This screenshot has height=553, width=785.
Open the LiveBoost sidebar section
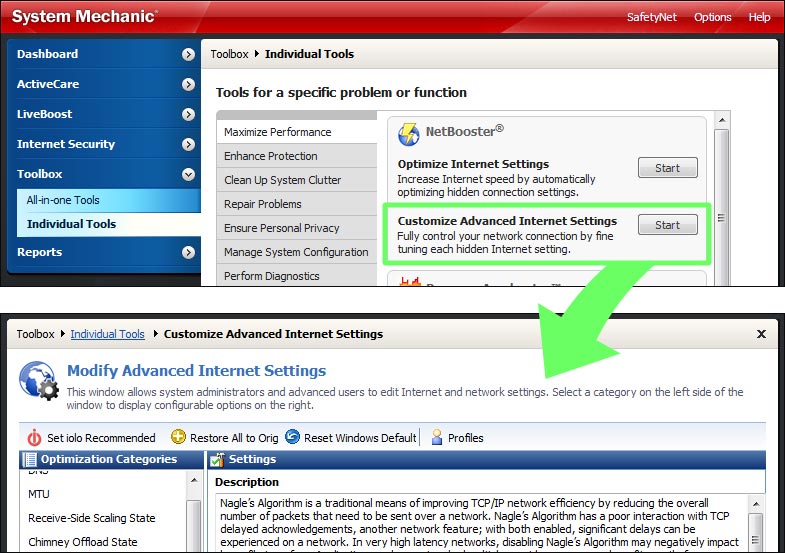(104, 114)
